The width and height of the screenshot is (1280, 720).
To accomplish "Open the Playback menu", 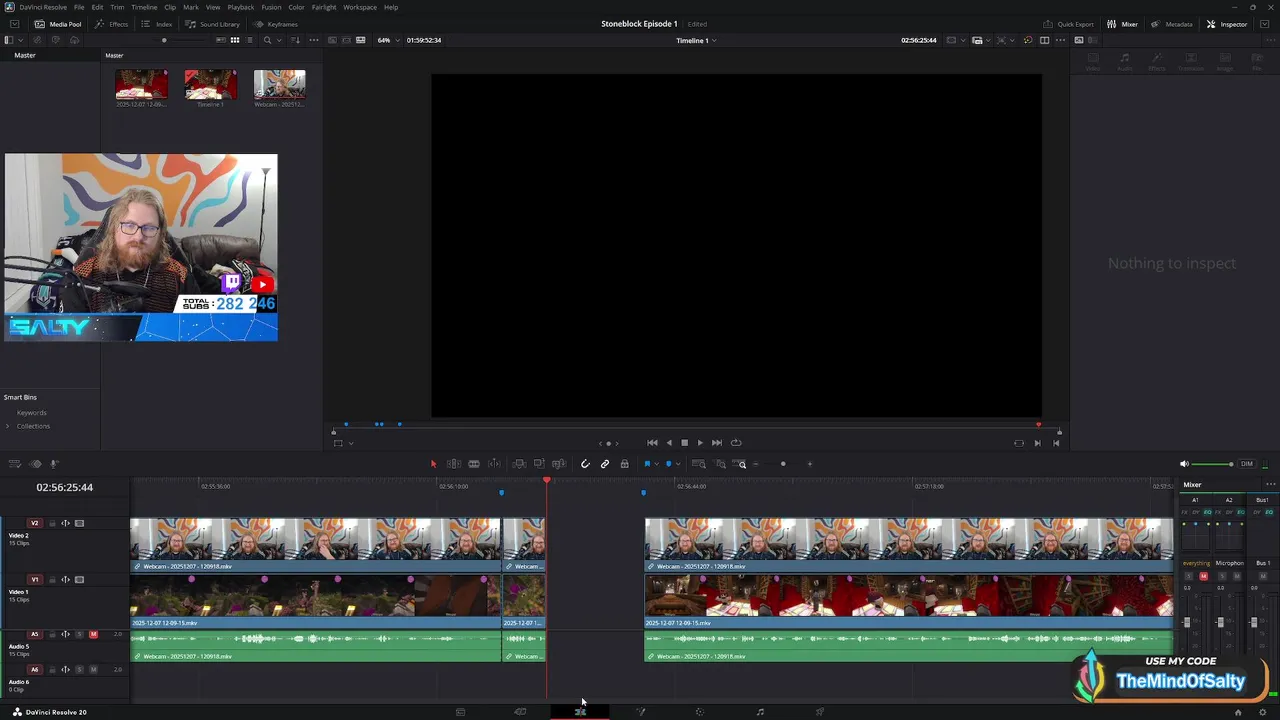I will (x=241, y=7).
